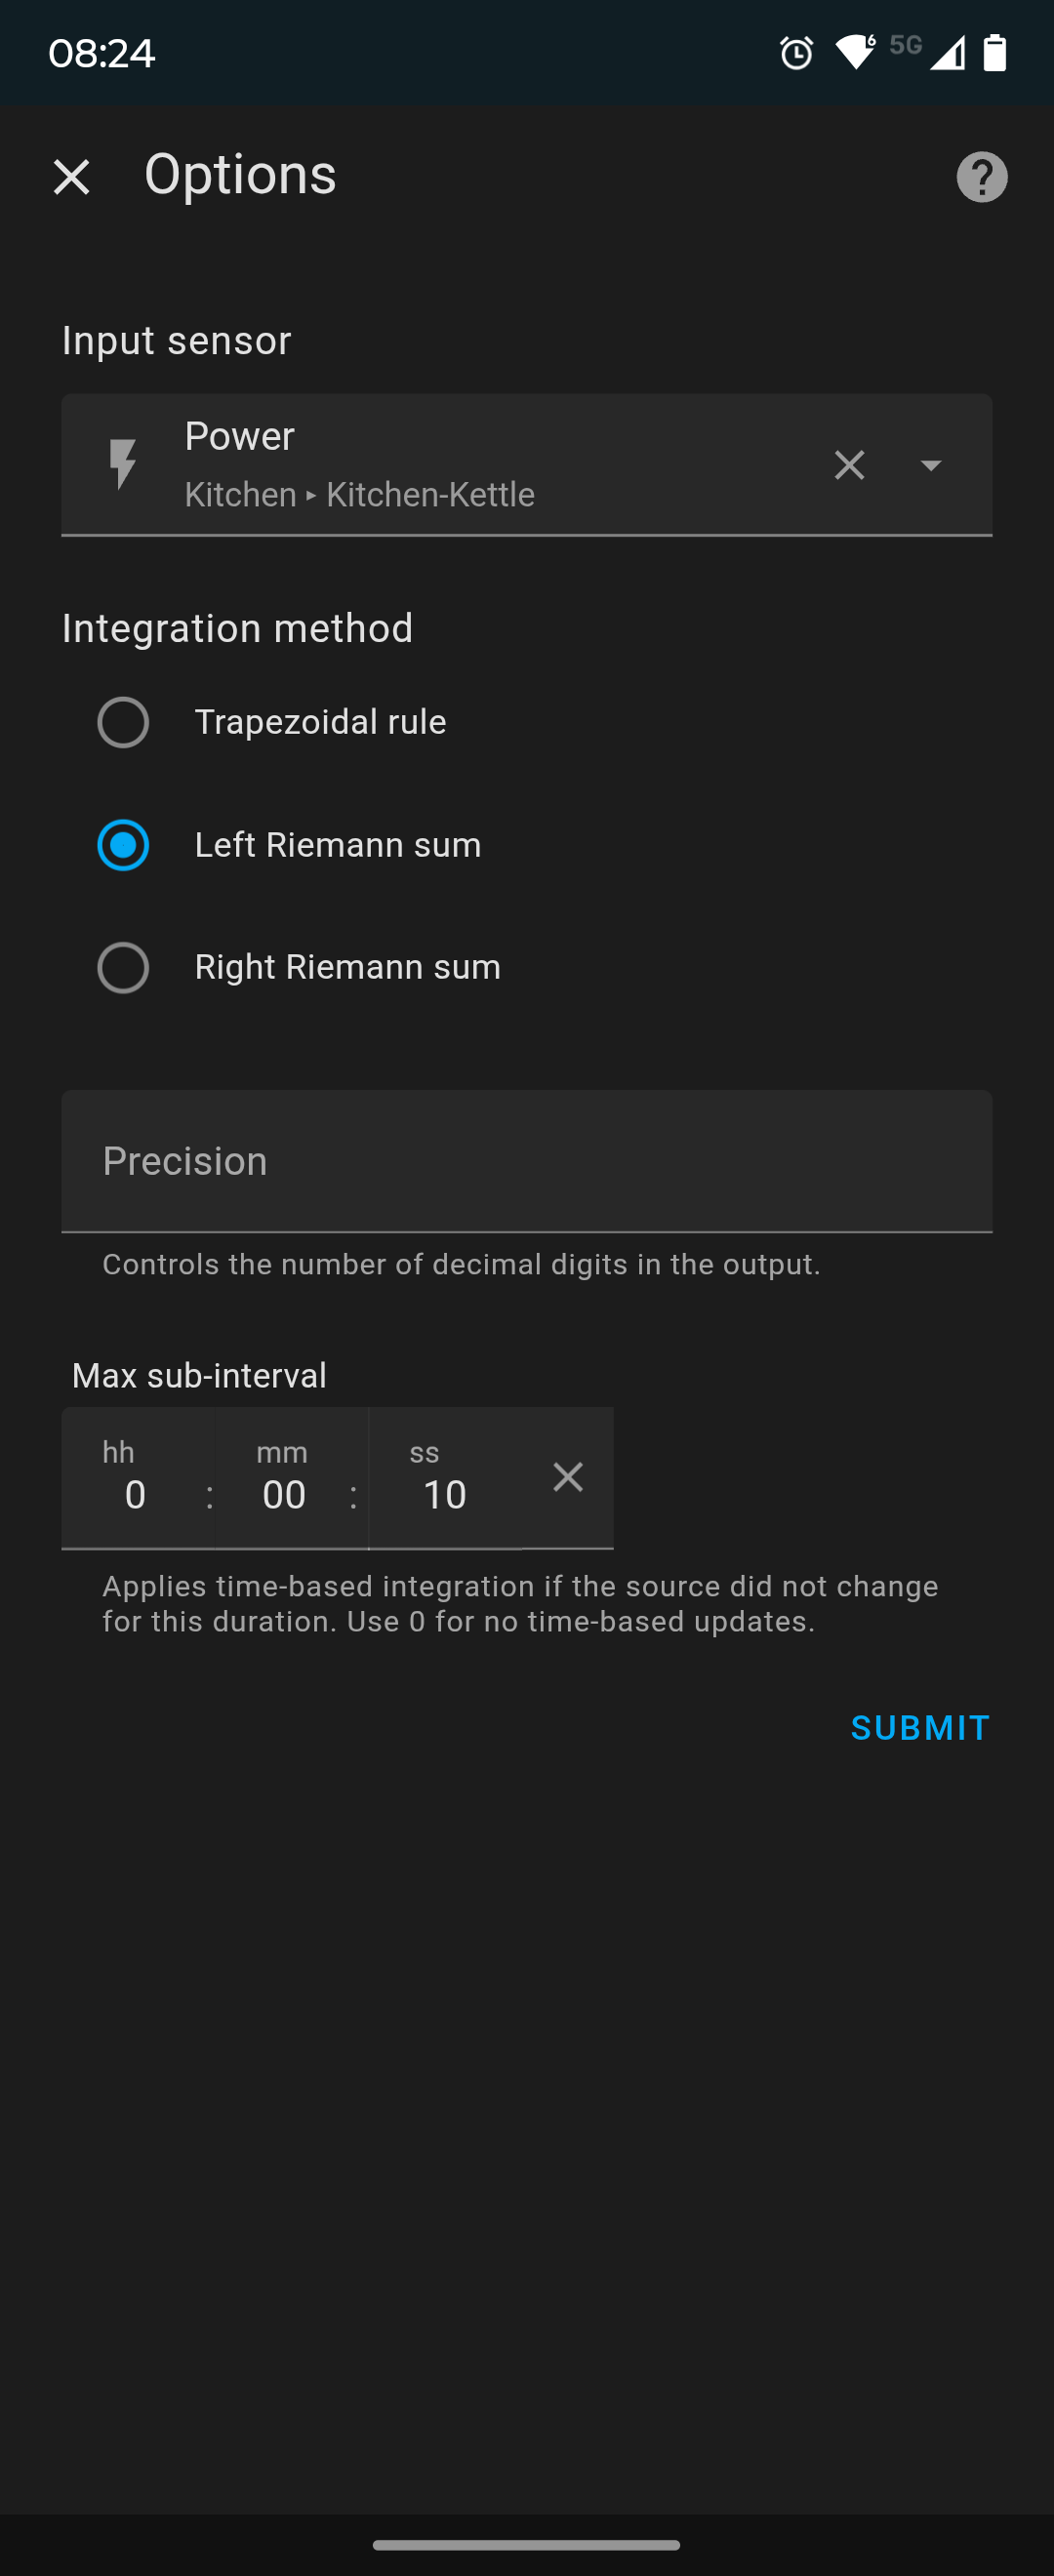The width and height of the screenshot is (1054, 2576).
Task: Close the Options dialog with X icon
Action: (x=71, y=177)
